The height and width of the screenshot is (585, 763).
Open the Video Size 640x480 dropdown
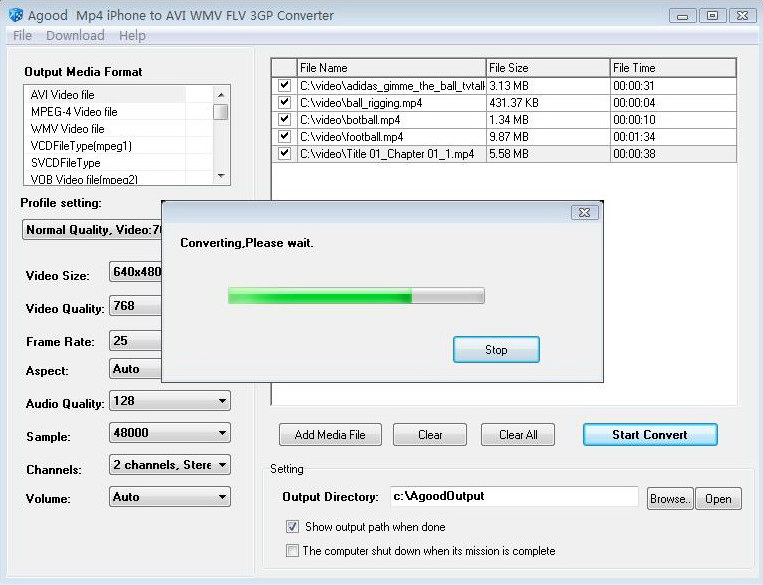(x=135, y=272)
